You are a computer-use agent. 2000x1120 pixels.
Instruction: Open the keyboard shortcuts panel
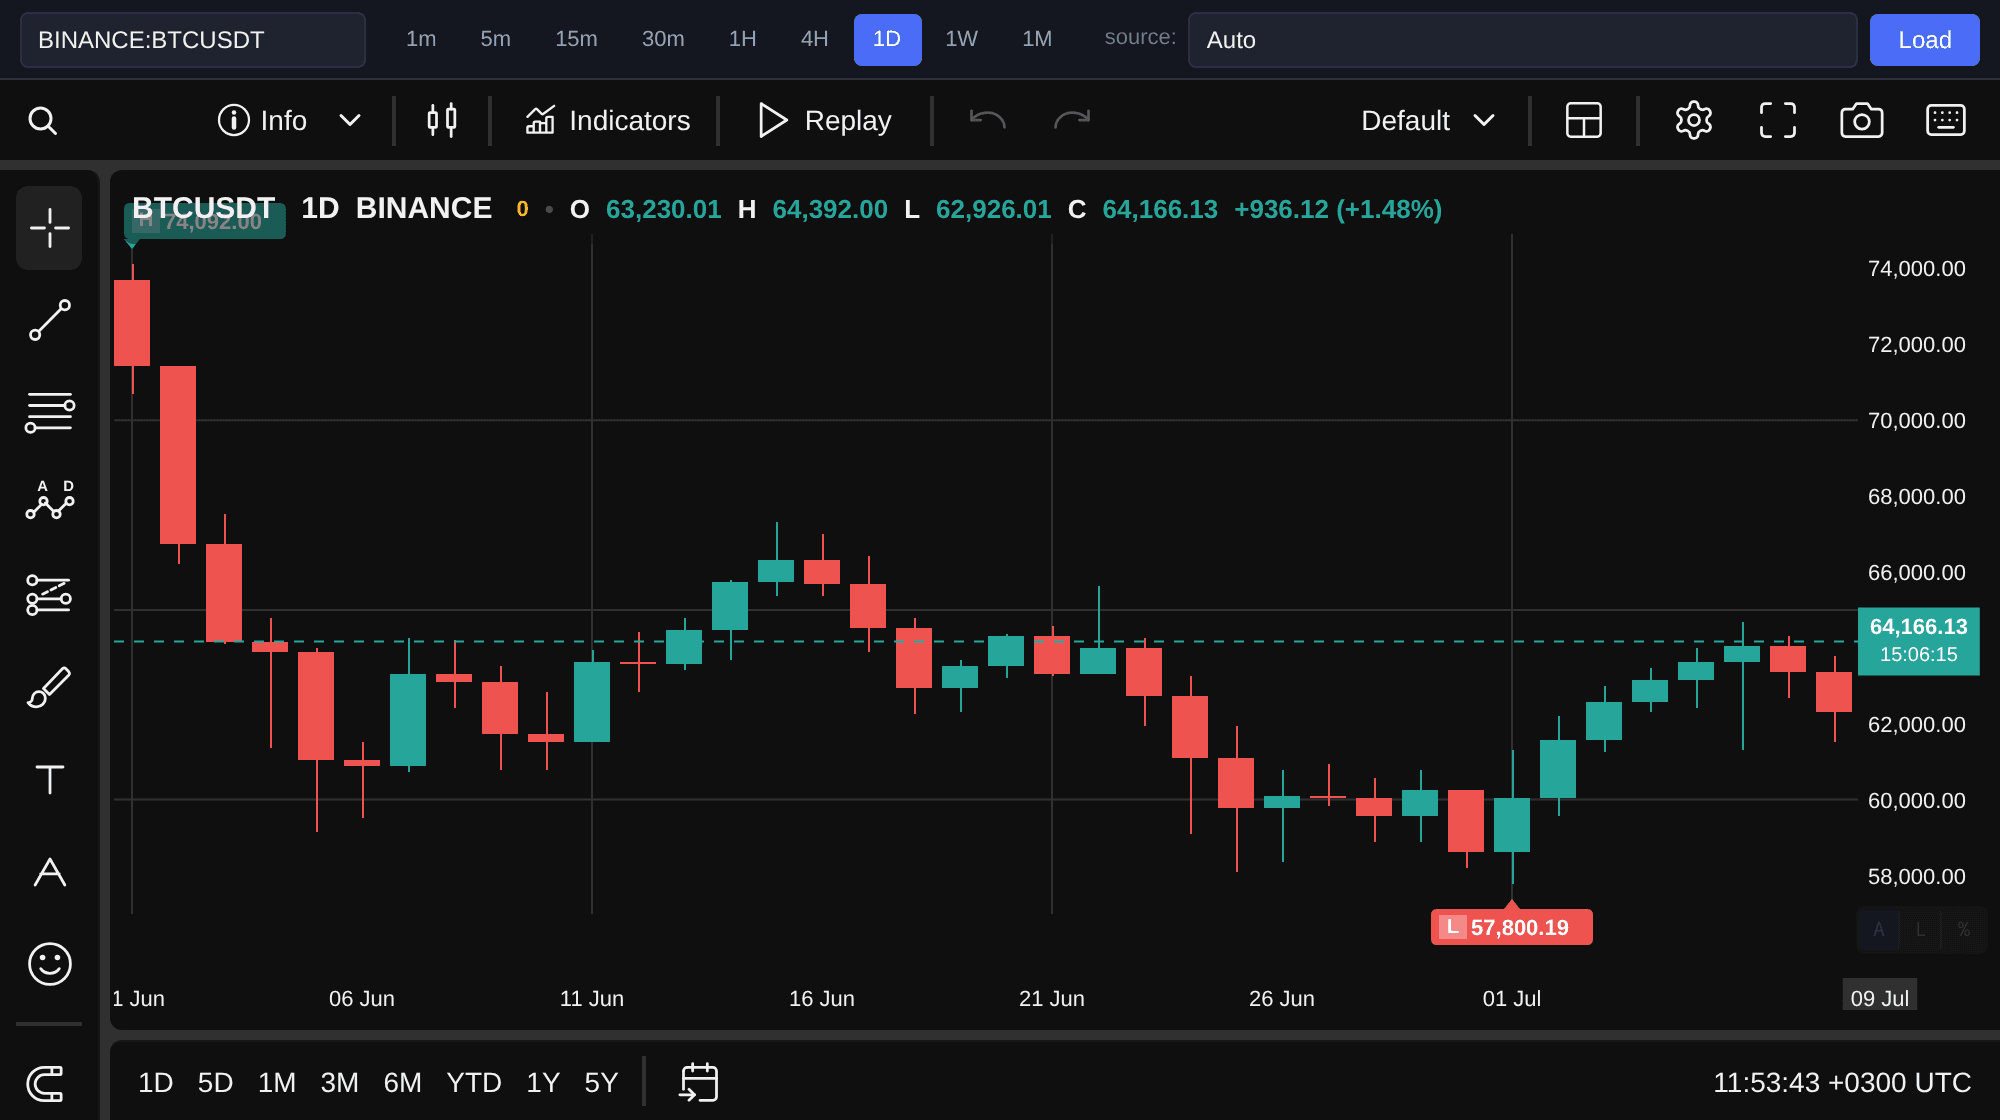pos(1946,120)
